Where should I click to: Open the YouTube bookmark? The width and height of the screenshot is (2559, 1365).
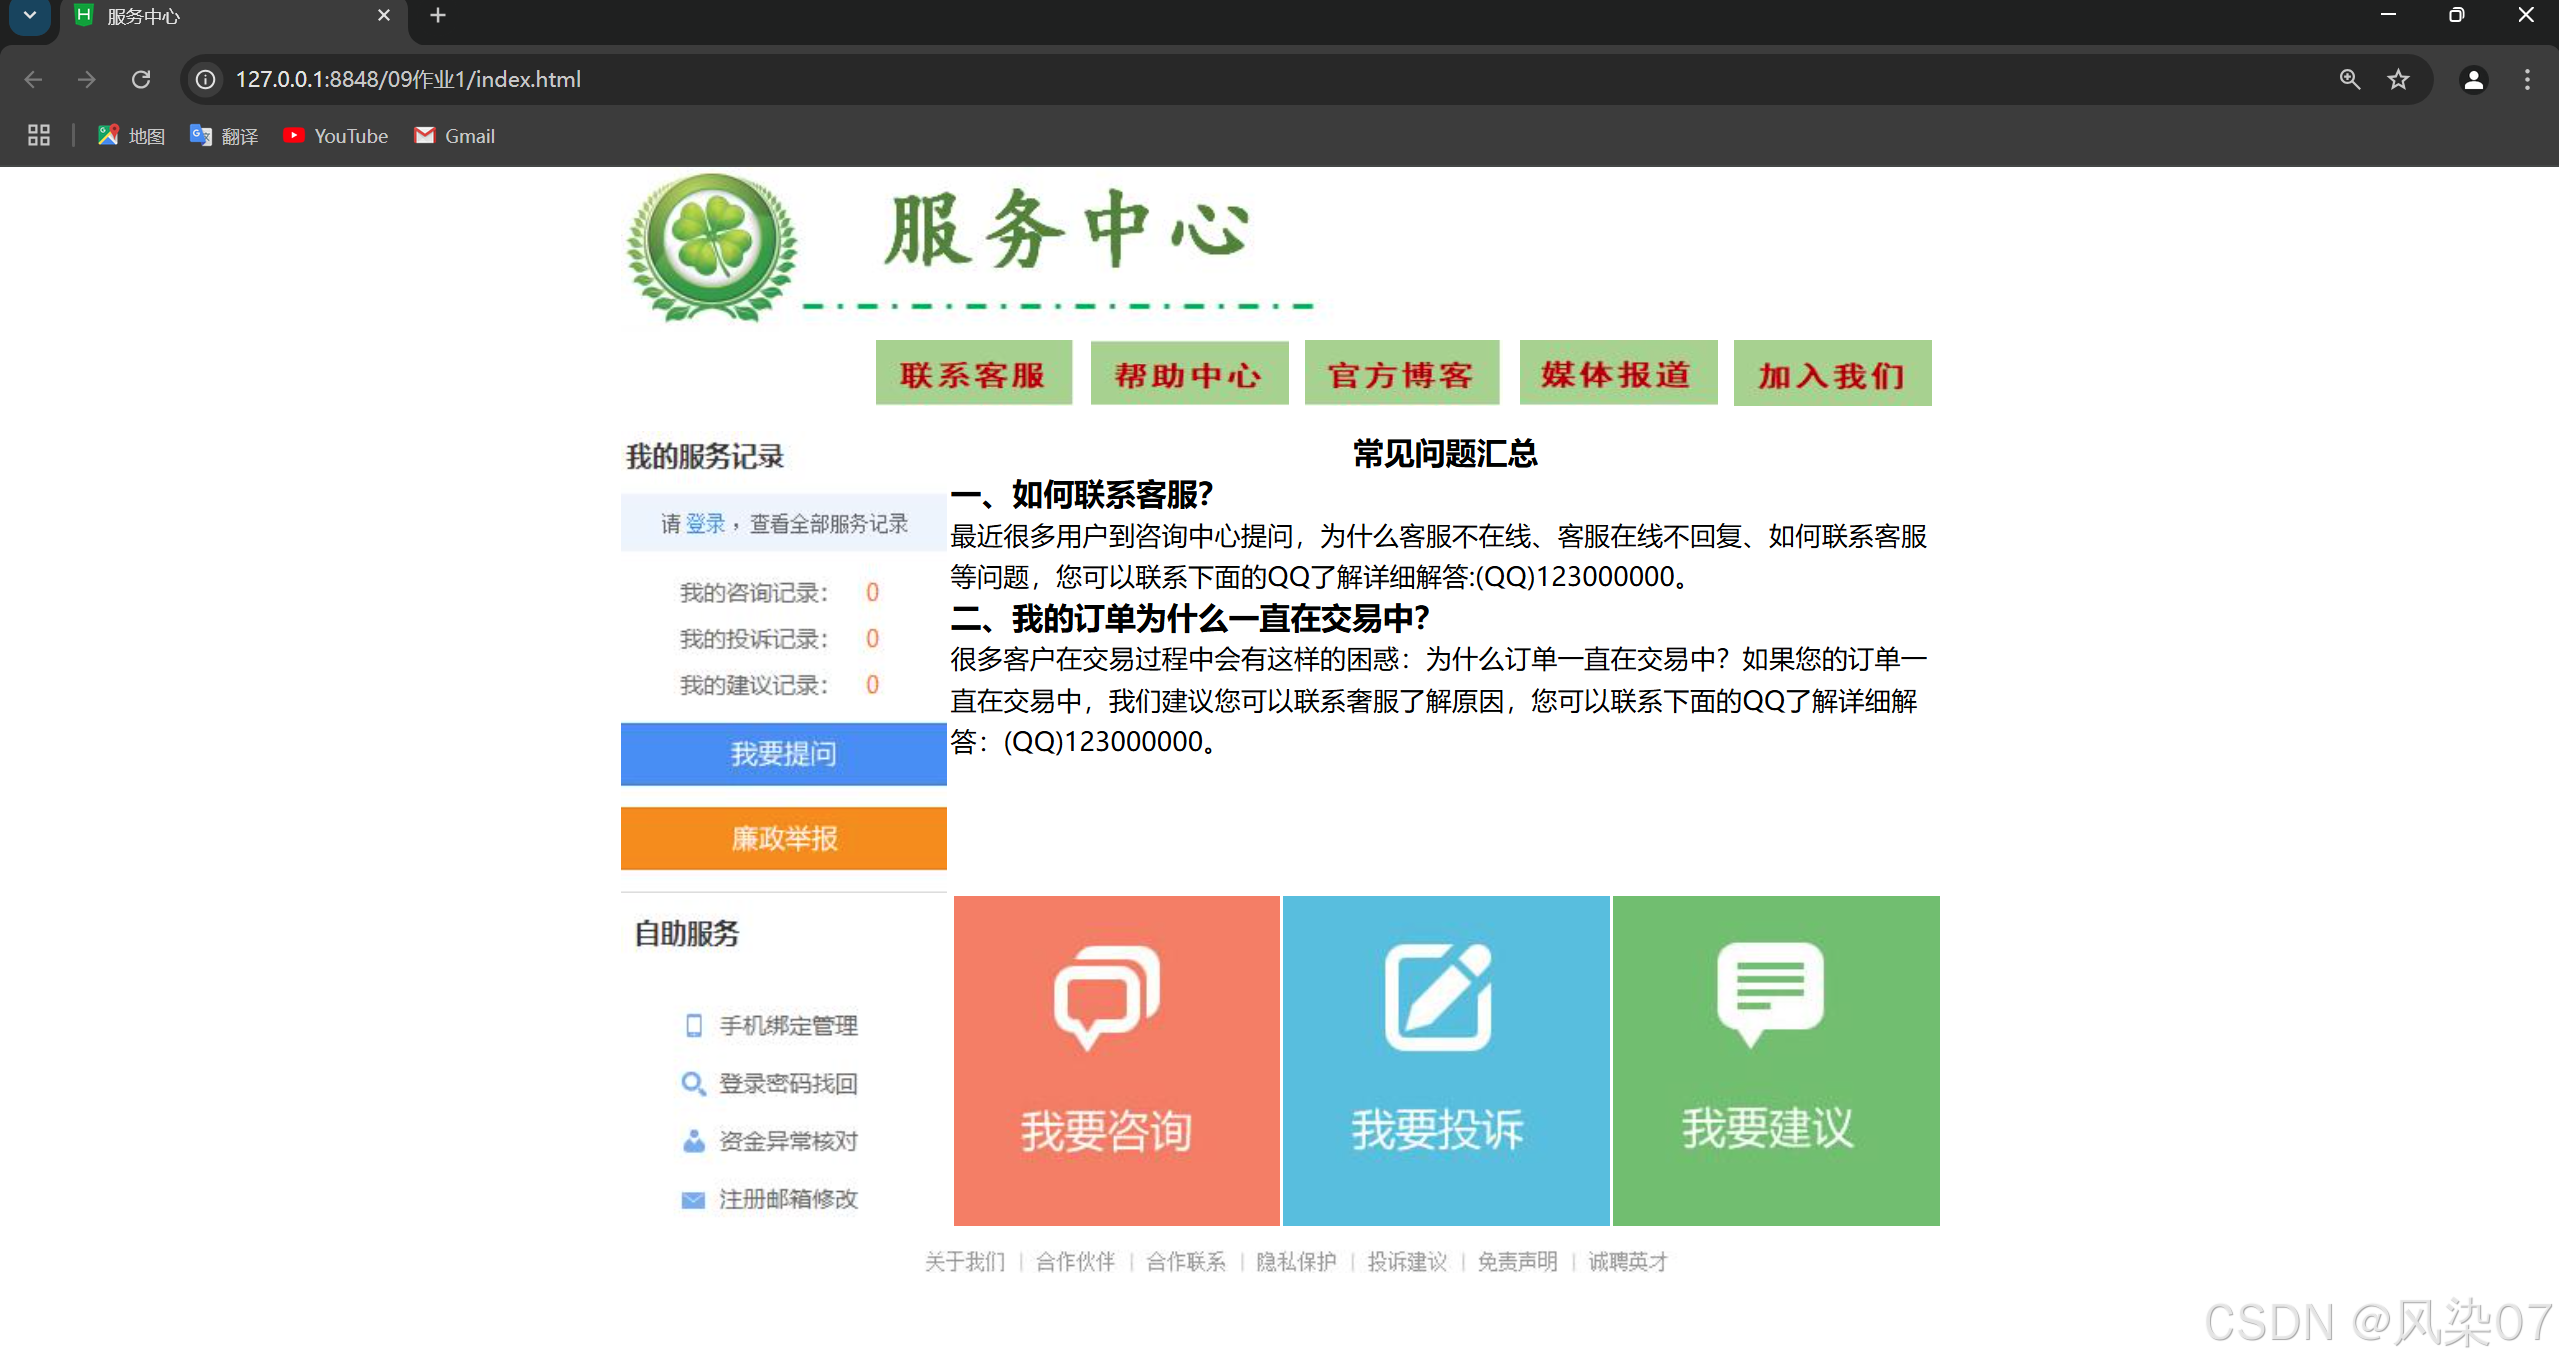coord(336,136)
